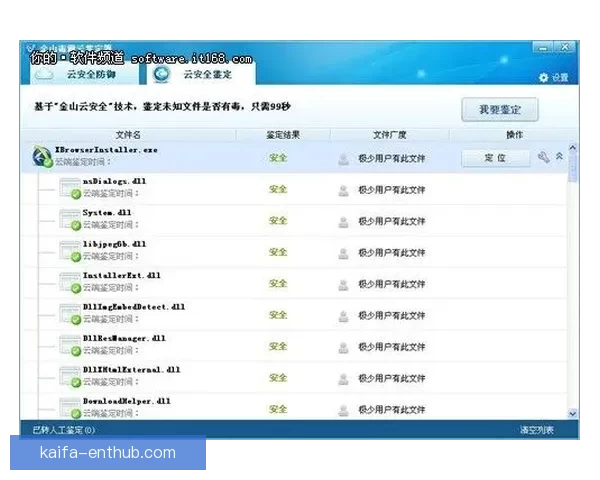Viewport: 600px width, 480px height.
Task: Open 已转人工鉴定(0) link in status bar
Action: click(x=64, y=430)
